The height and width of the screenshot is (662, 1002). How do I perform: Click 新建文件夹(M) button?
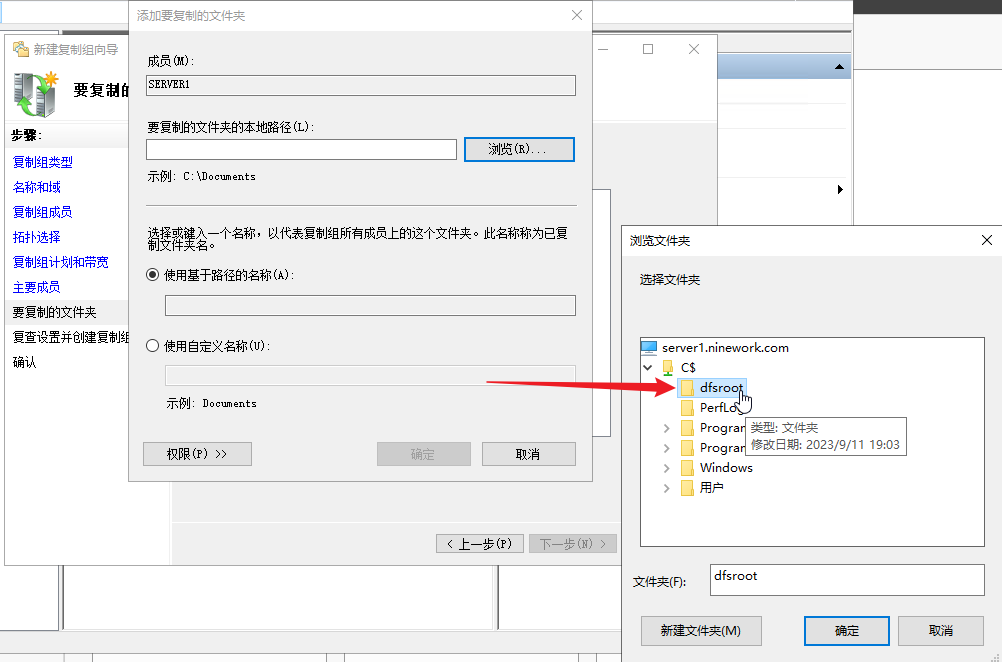click(701, 631)
